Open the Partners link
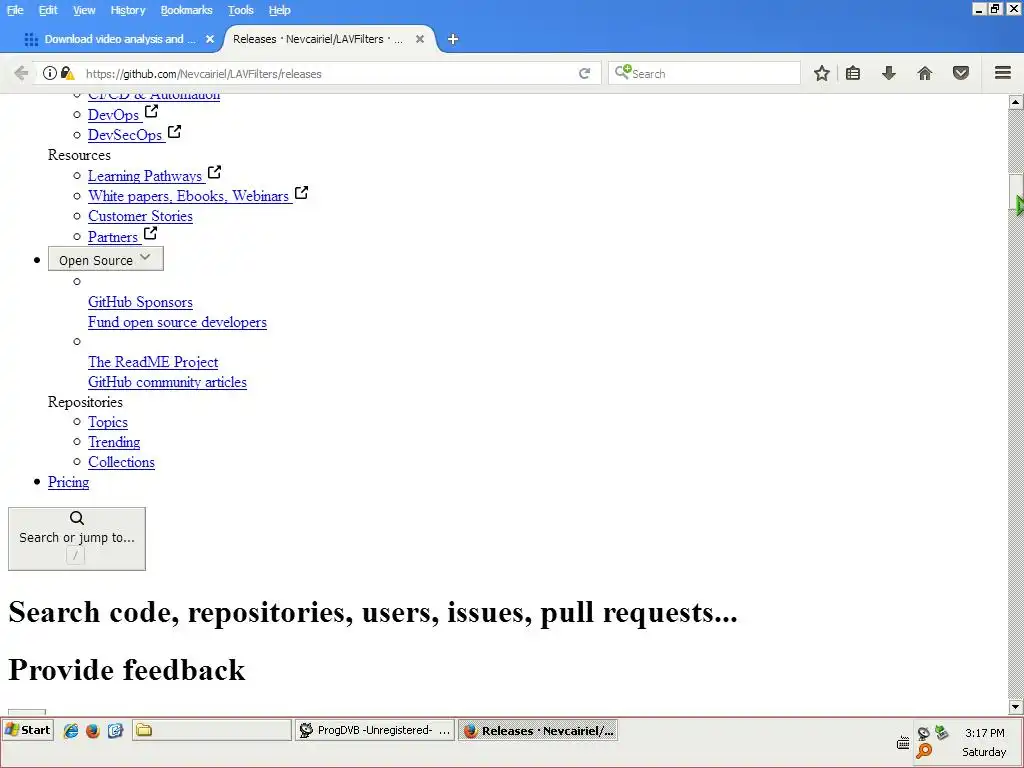 [113, 236]
